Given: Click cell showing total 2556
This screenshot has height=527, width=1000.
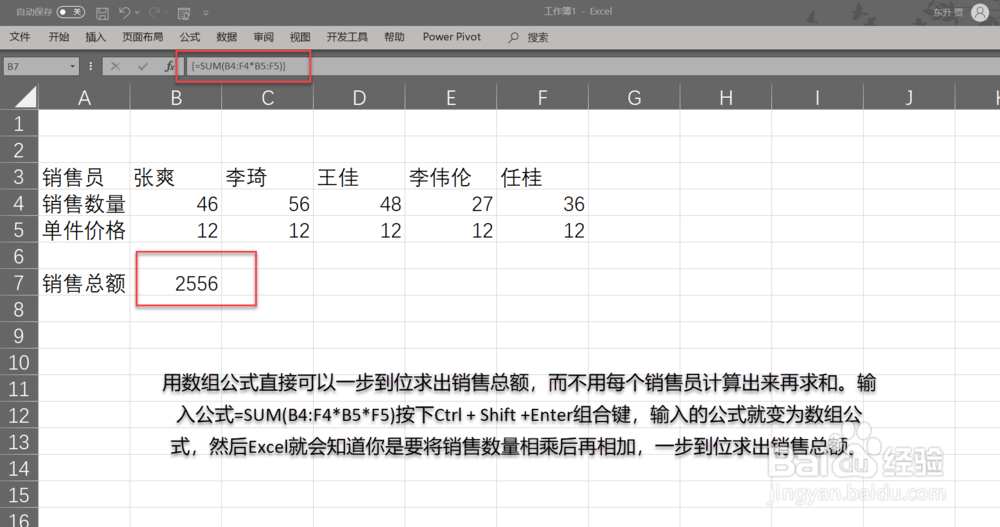Looking at the screenshot, I should coord(176,283).
